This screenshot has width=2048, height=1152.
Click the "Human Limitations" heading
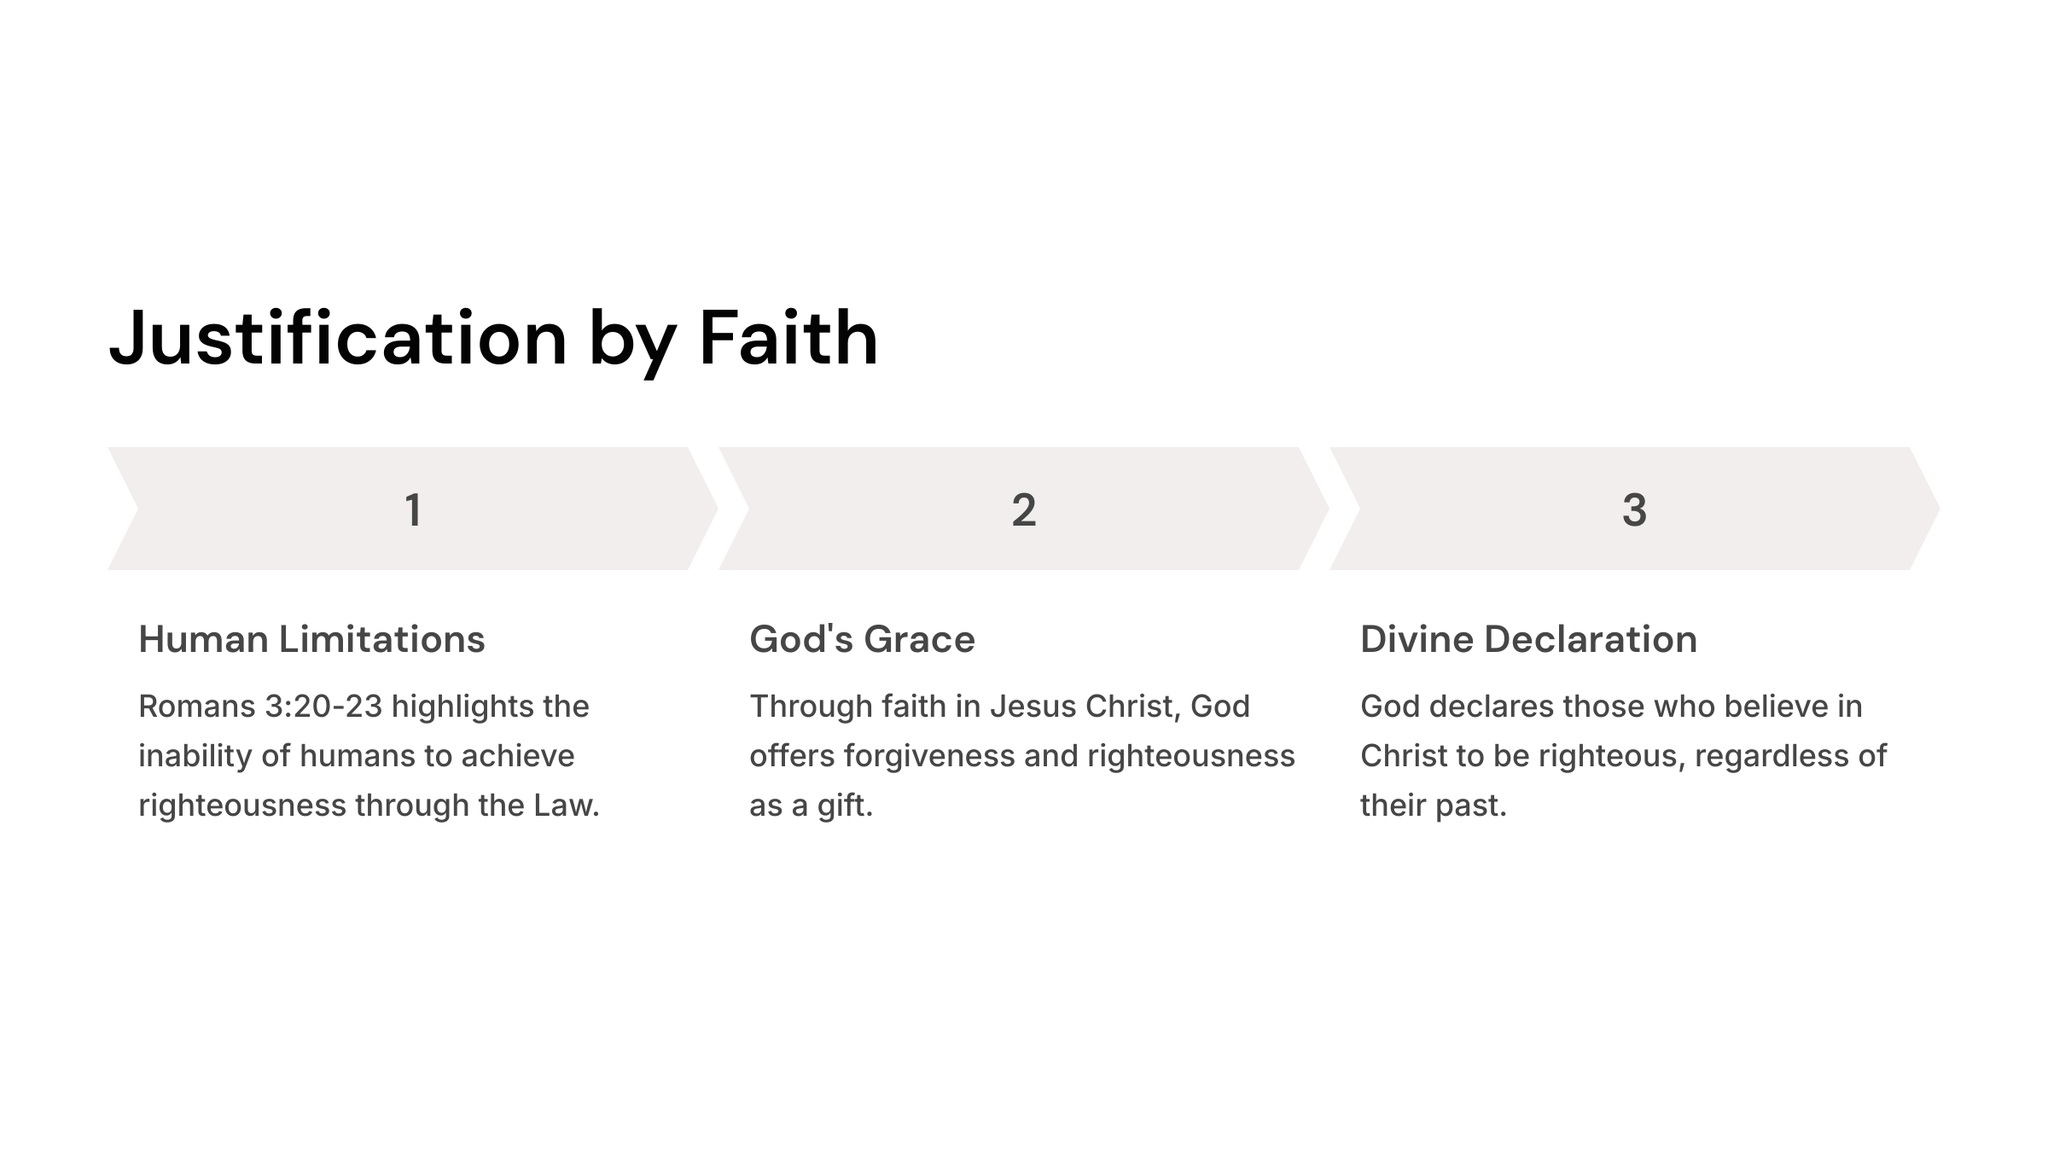tap(311, 640)
